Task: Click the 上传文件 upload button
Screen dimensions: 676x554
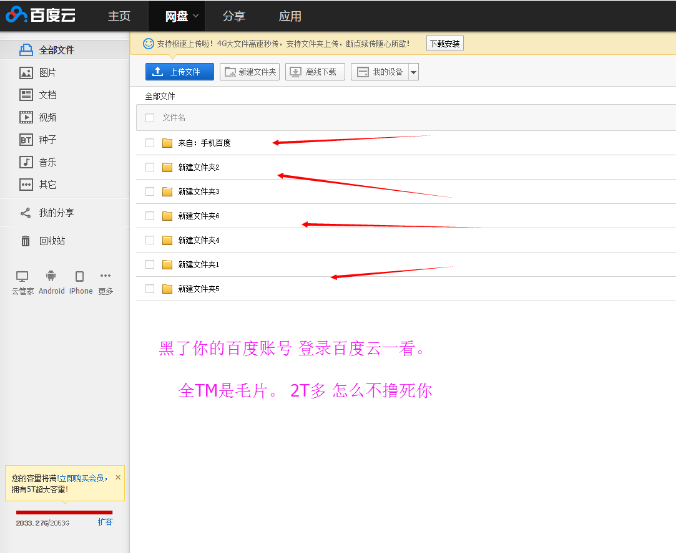Action: [x=179, y=72]
